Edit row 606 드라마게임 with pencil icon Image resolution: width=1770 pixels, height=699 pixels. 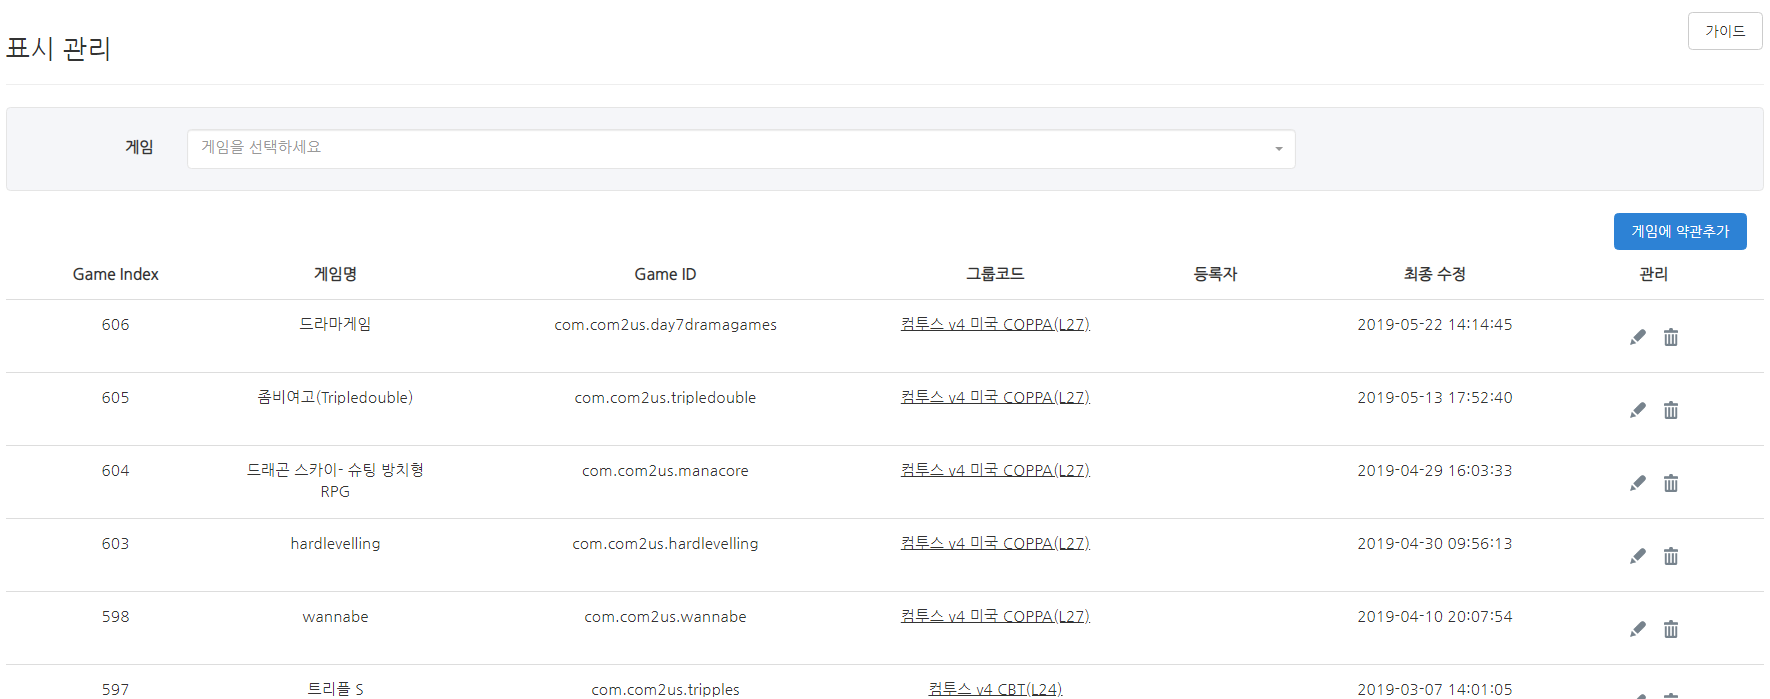pos(1638,337)
